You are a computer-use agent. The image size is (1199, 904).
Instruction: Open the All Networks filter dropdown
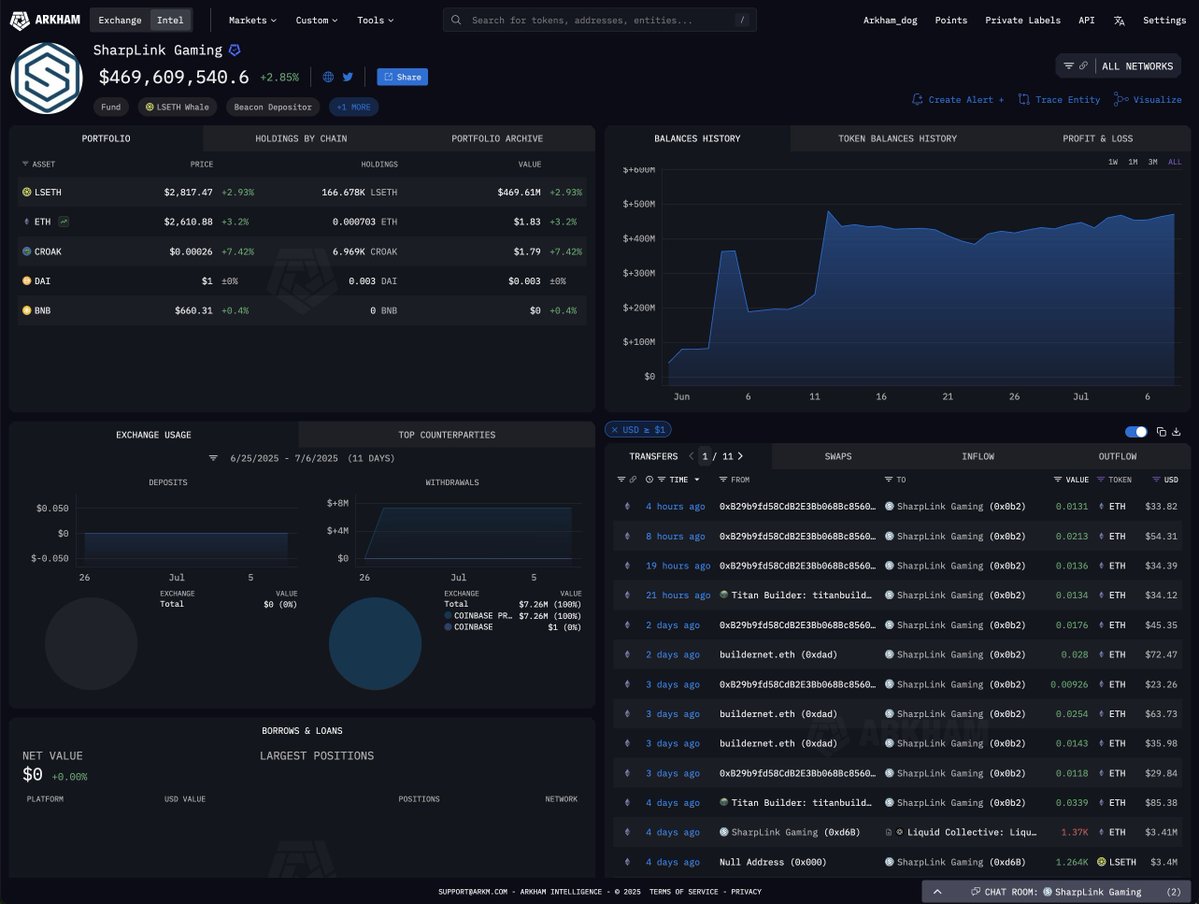pos(1119,66)
